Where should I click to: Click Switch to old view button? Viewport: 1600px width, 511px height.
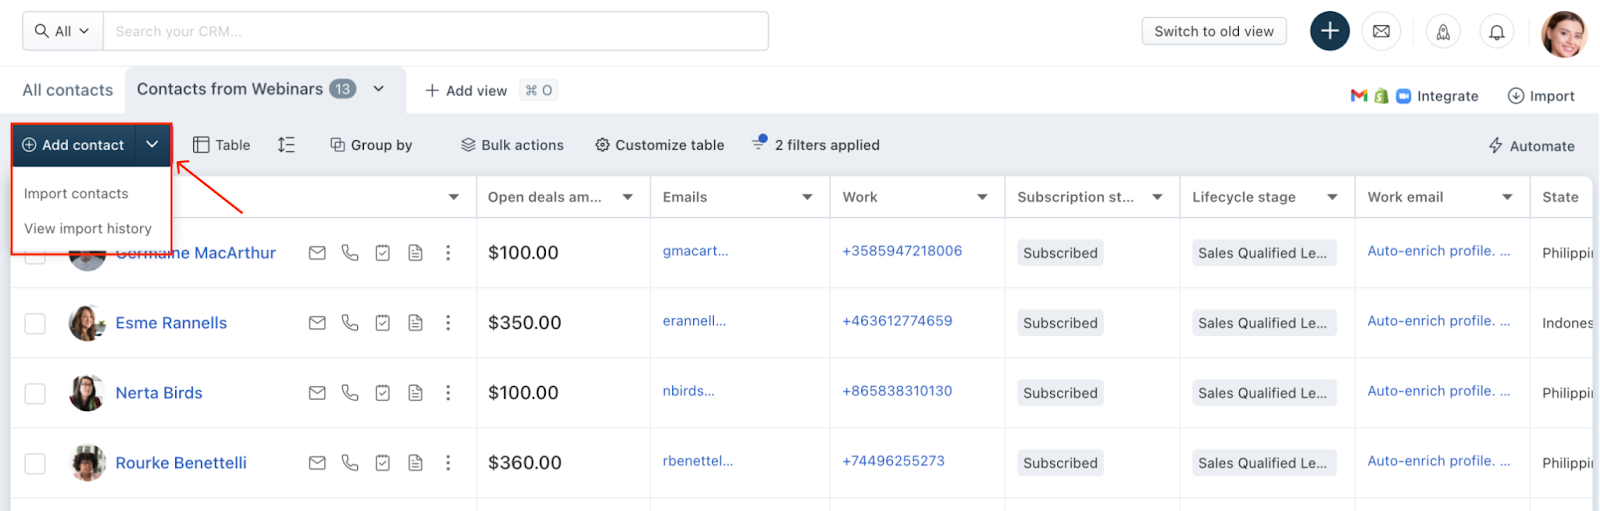(x=1214, y=31)
